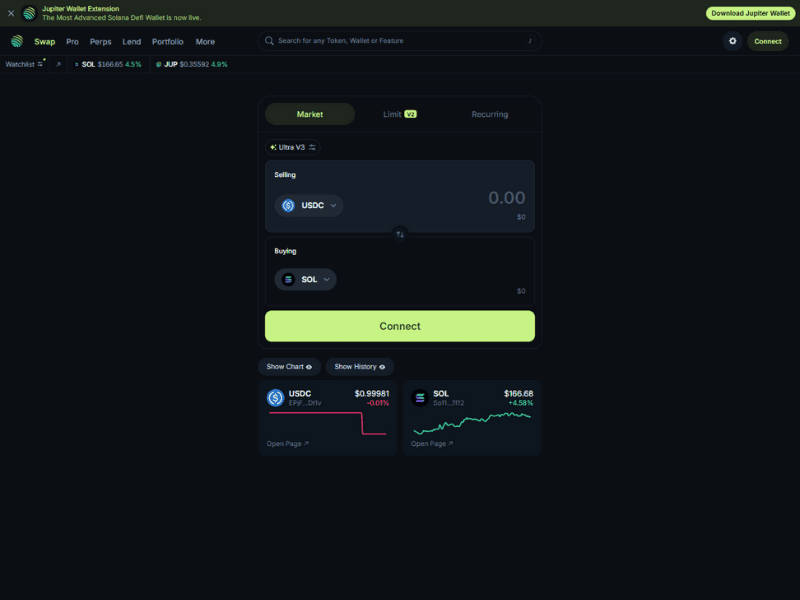Click the swap direction arrows between Selling and Buying
Image resolution: width=800 pixels, height=600 pixels.
[x=400, y=234]
